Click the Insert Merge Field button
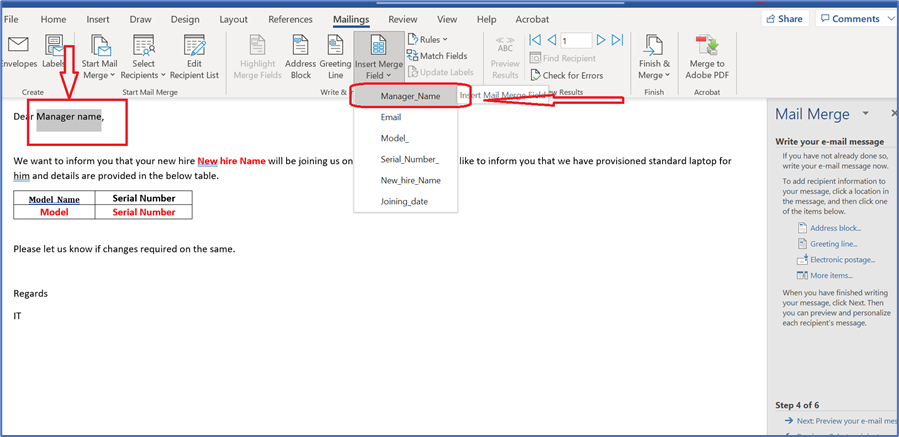 click(x=378, y=57)
